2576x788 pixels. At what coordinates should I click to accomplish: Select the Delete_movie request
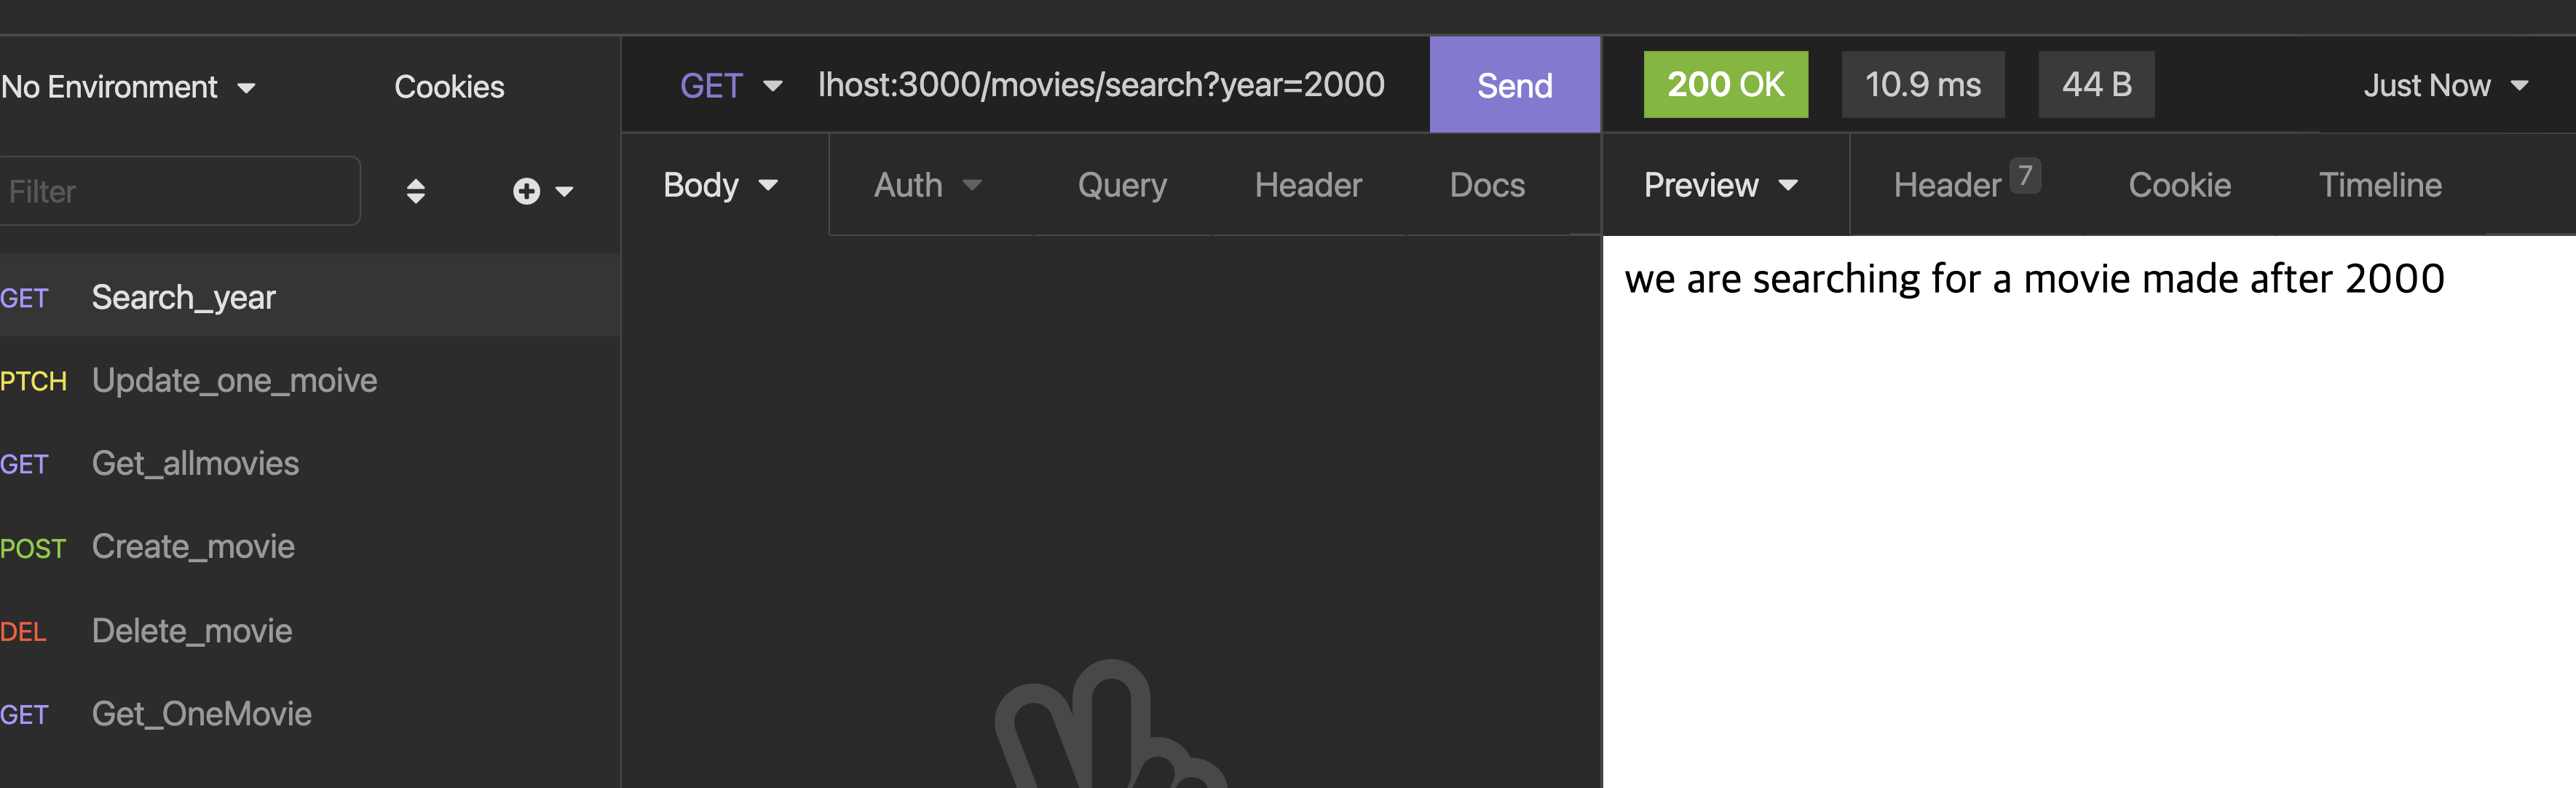tap(192, 631)
